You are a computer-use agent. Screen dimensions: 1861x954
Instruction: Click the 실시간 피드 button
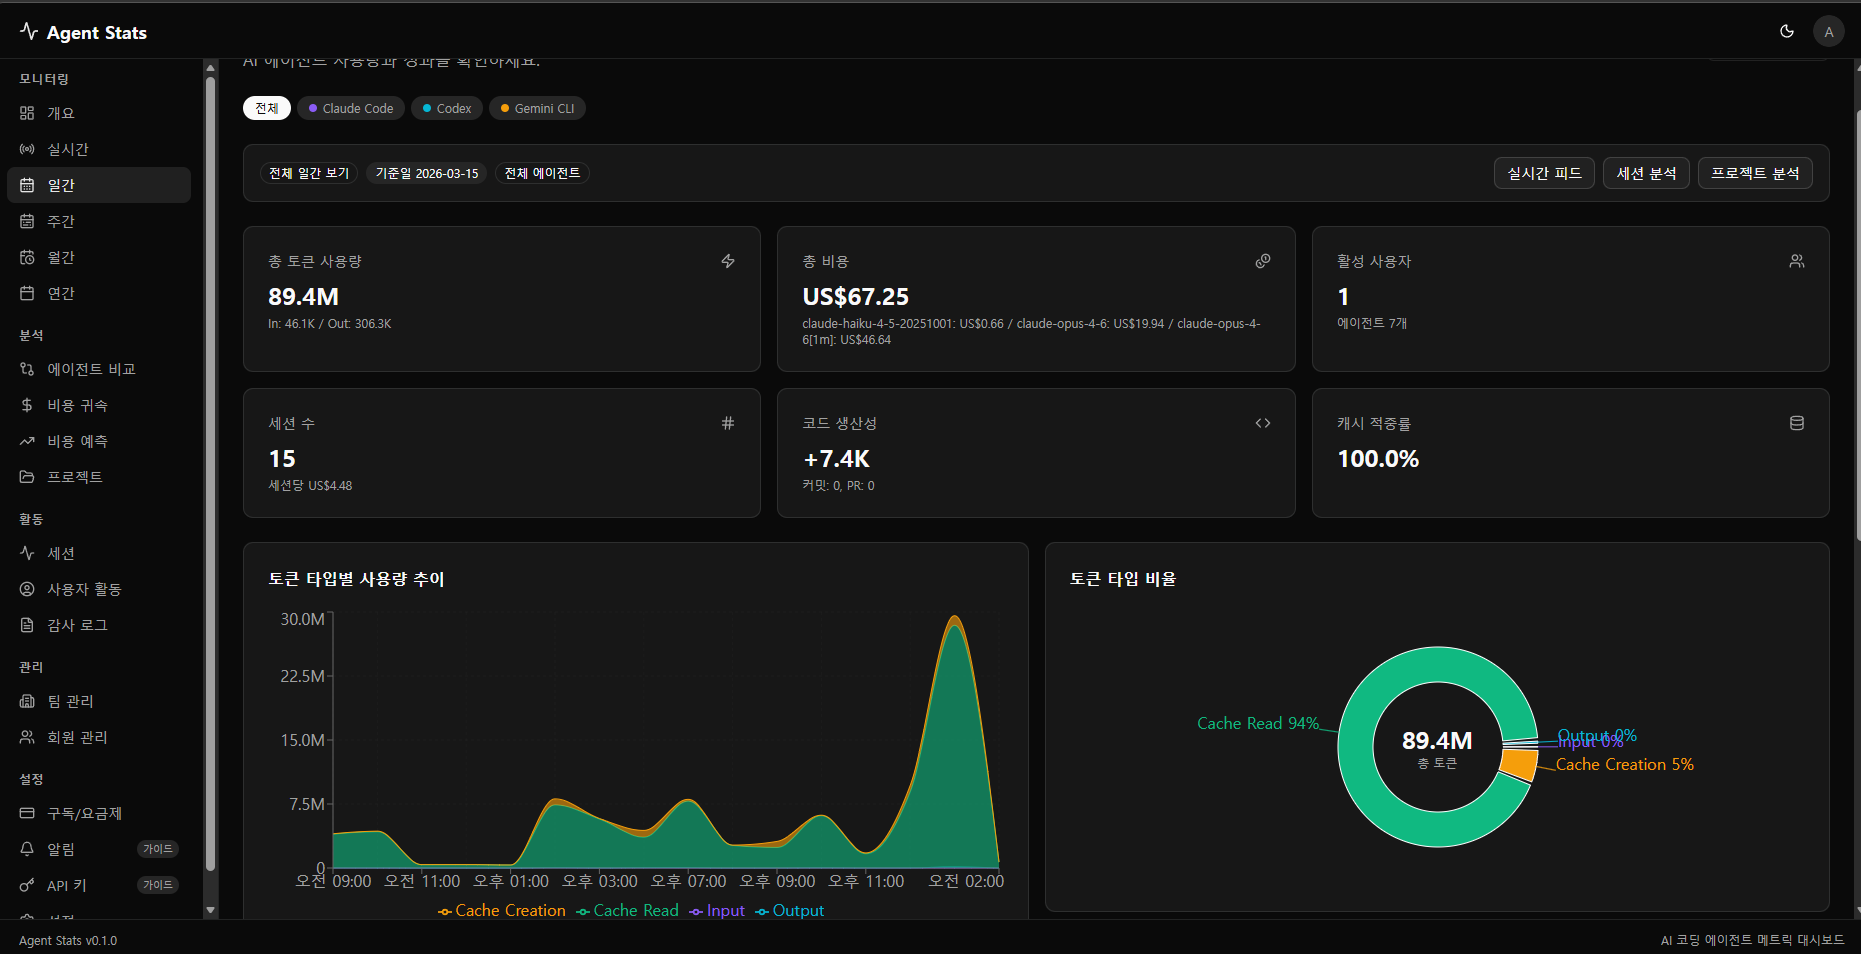[1544, 173]
